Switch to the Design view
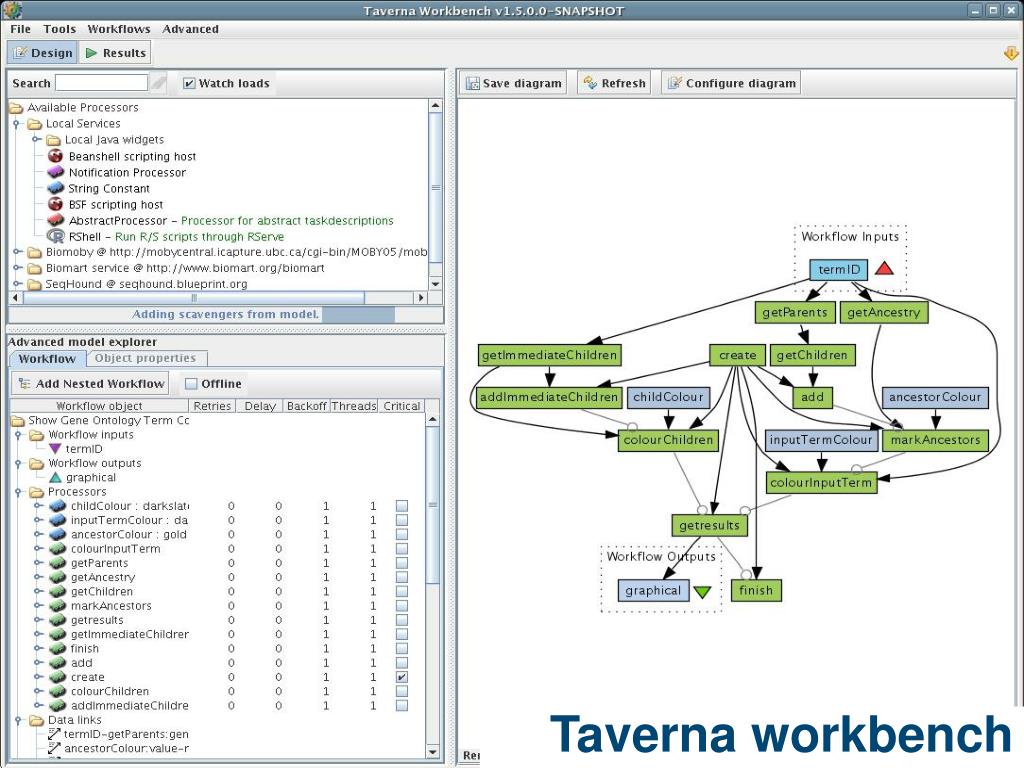 pyautogui.click(x=43, y=53)
